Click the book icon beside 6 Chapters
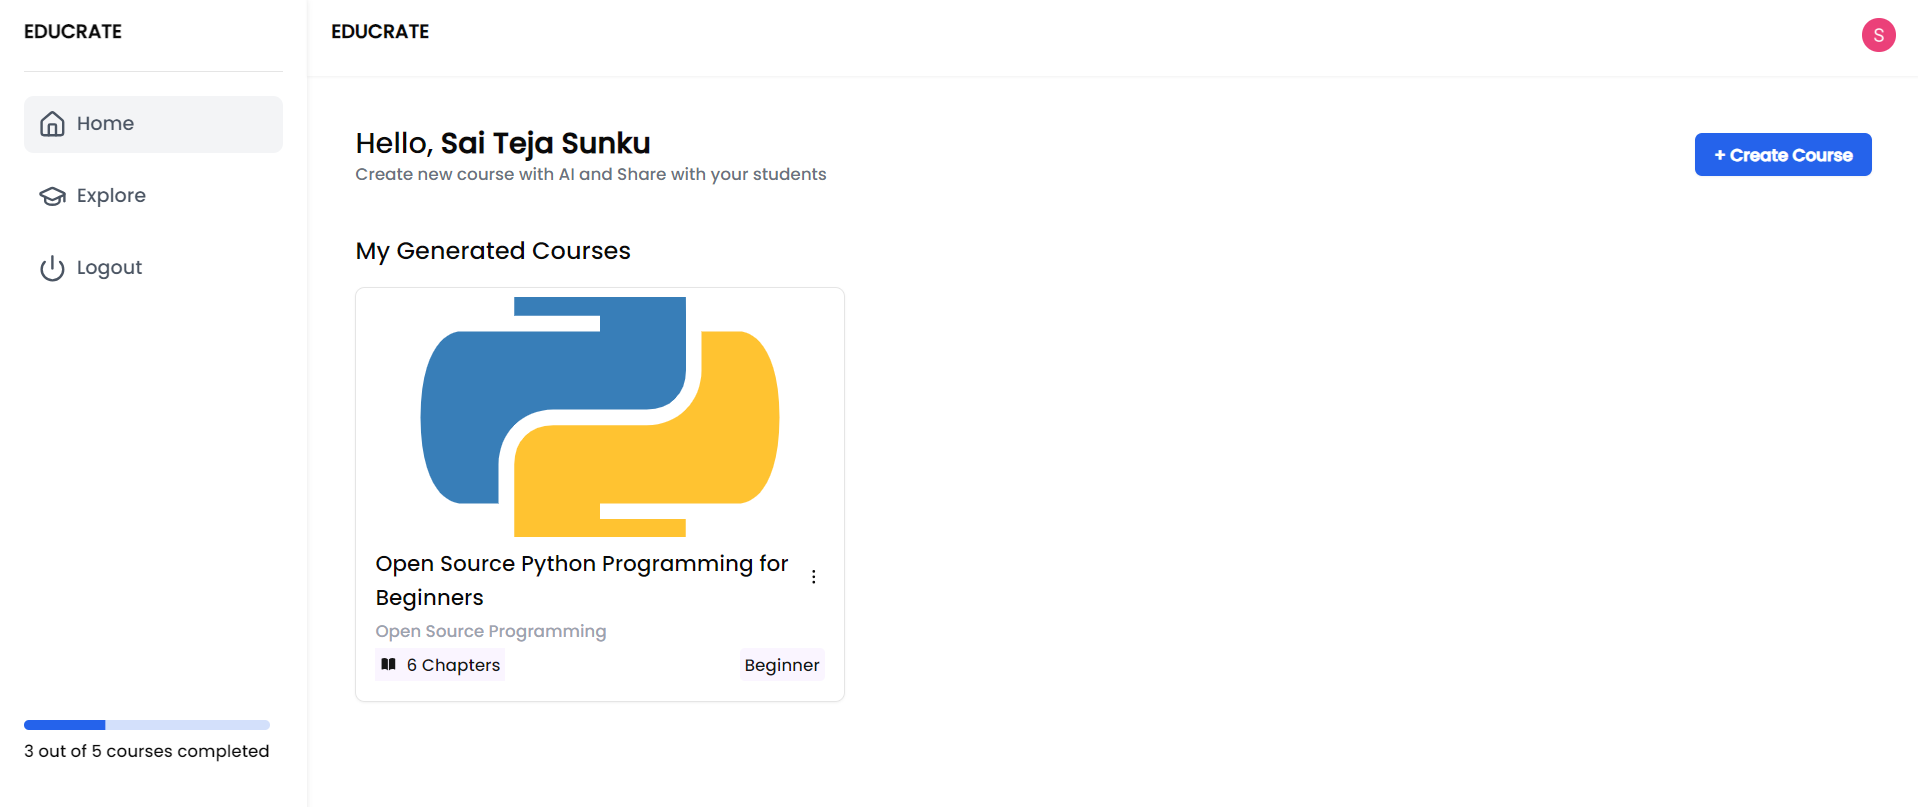This screenshot has height=807, width=1918. (x=389, y=664)
